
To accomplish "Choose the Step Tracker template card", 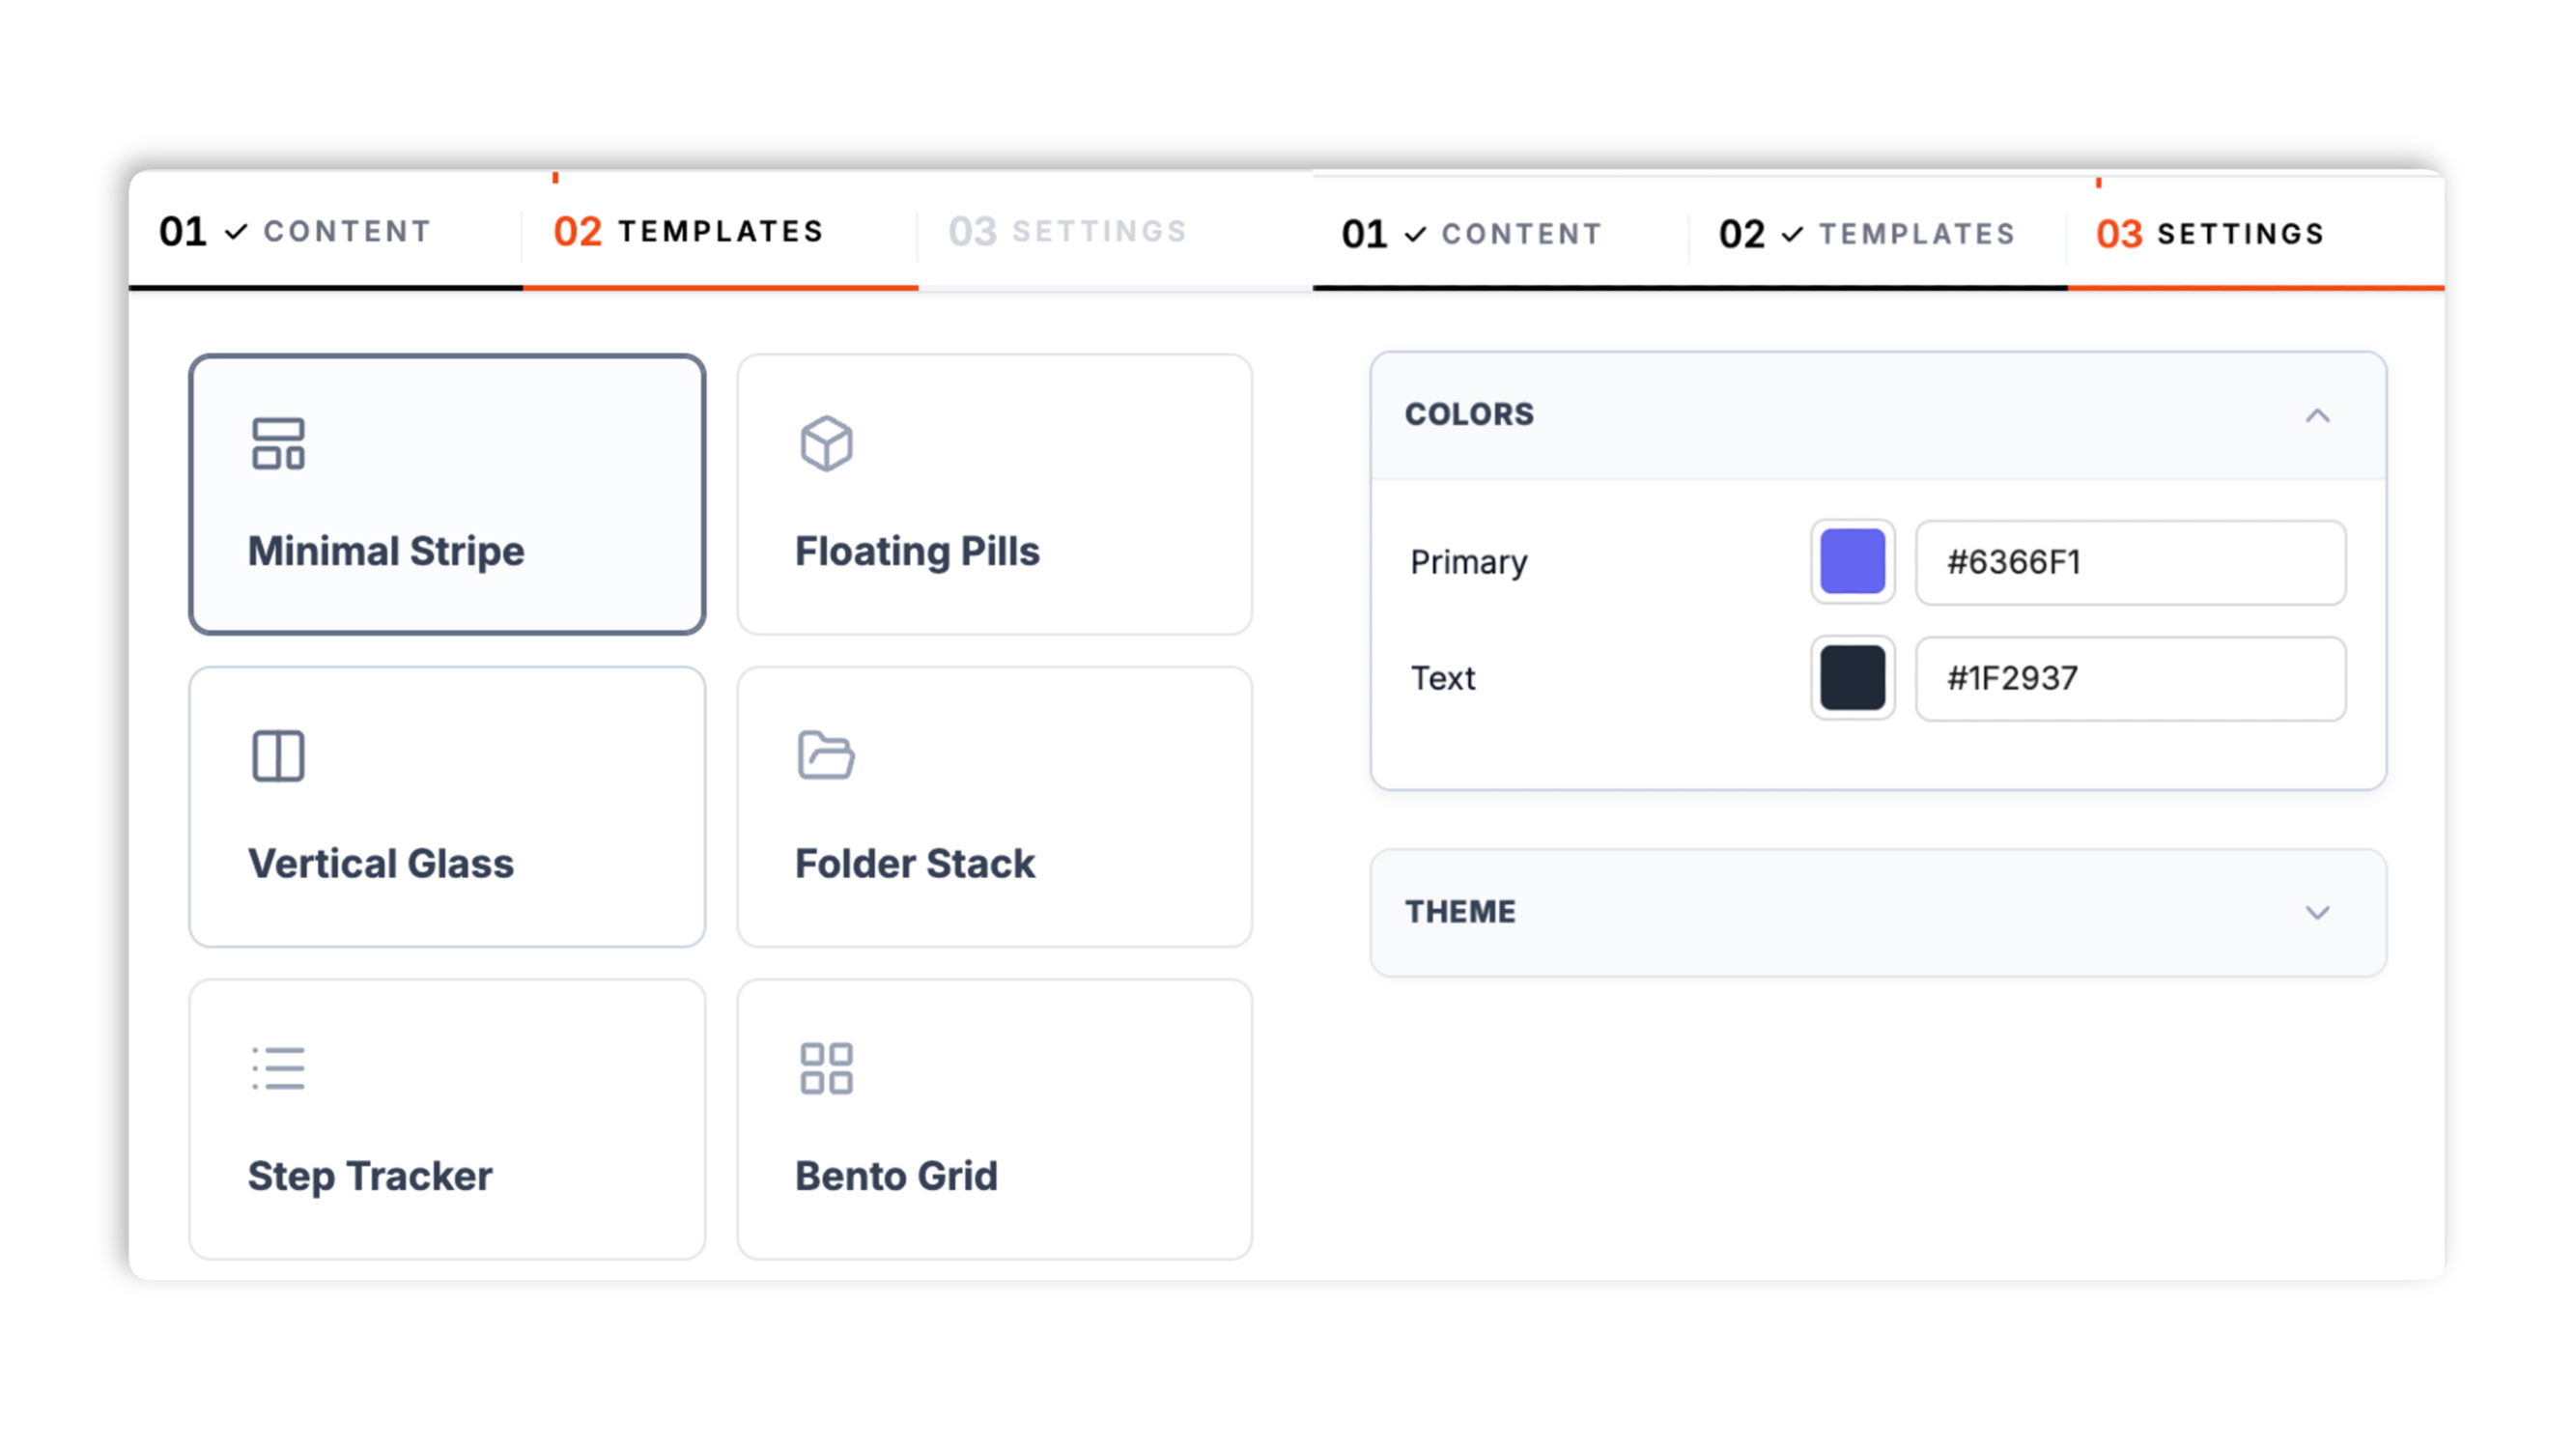I will tap(447, 1119).
